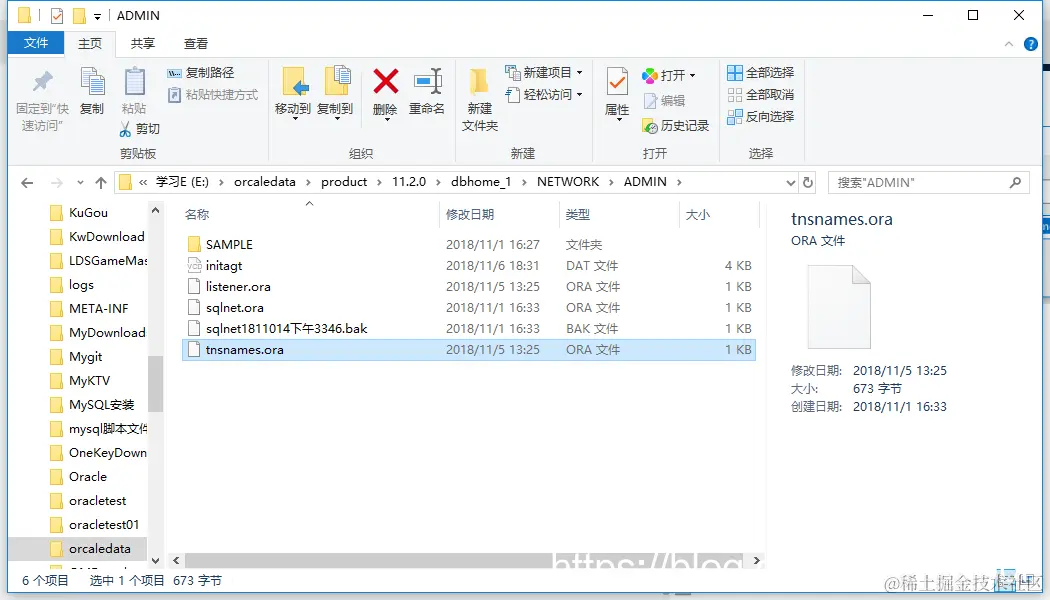The image size is (1050, 600).
Task: Go to NETWORK via the breadcrumb link
Action: point(569,182)
